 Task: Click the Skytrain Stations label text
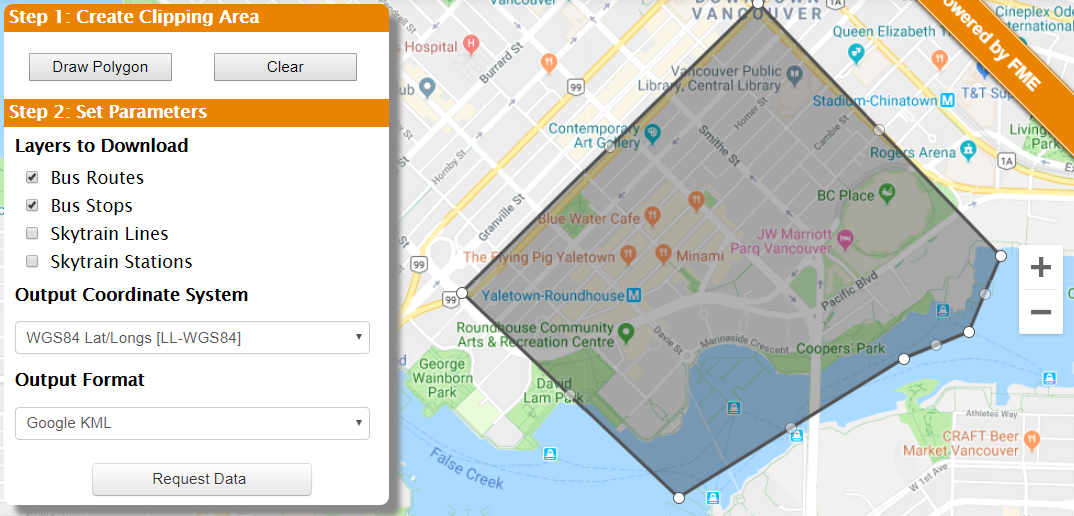(121, 262)
